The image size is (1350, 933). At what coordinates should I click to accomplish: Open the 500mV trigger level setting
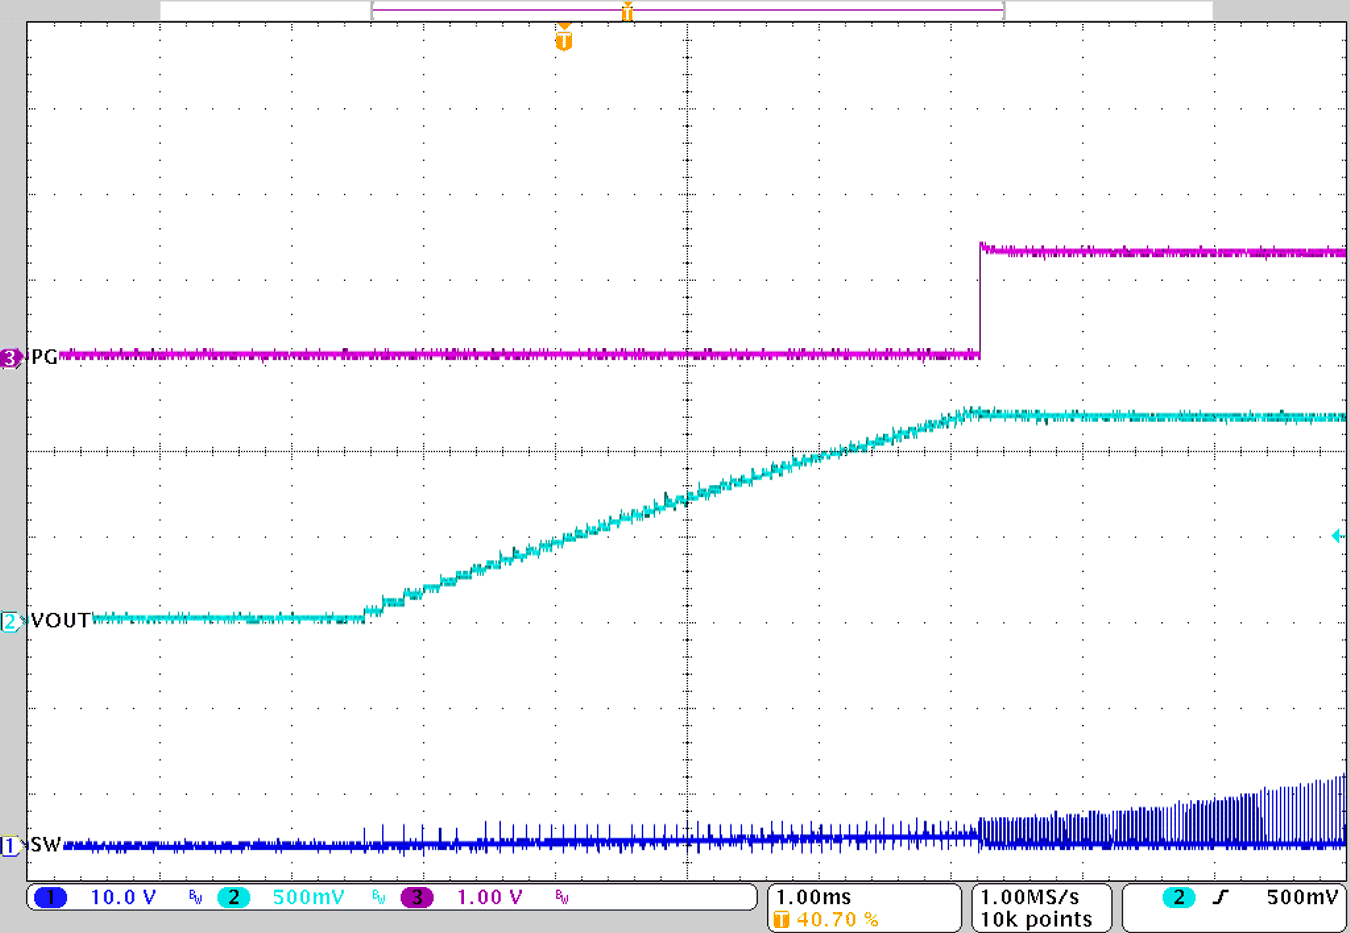1302,897
